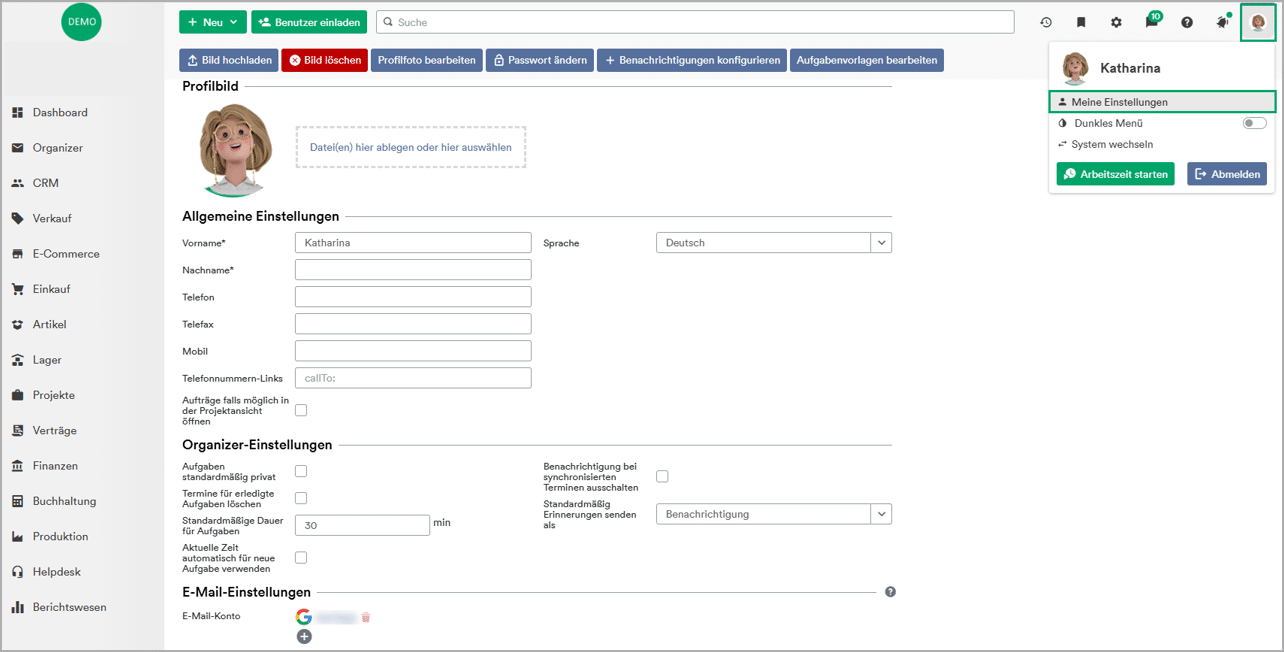
Task: Open settings gear icon in top bar
Action: point(1116,22)
